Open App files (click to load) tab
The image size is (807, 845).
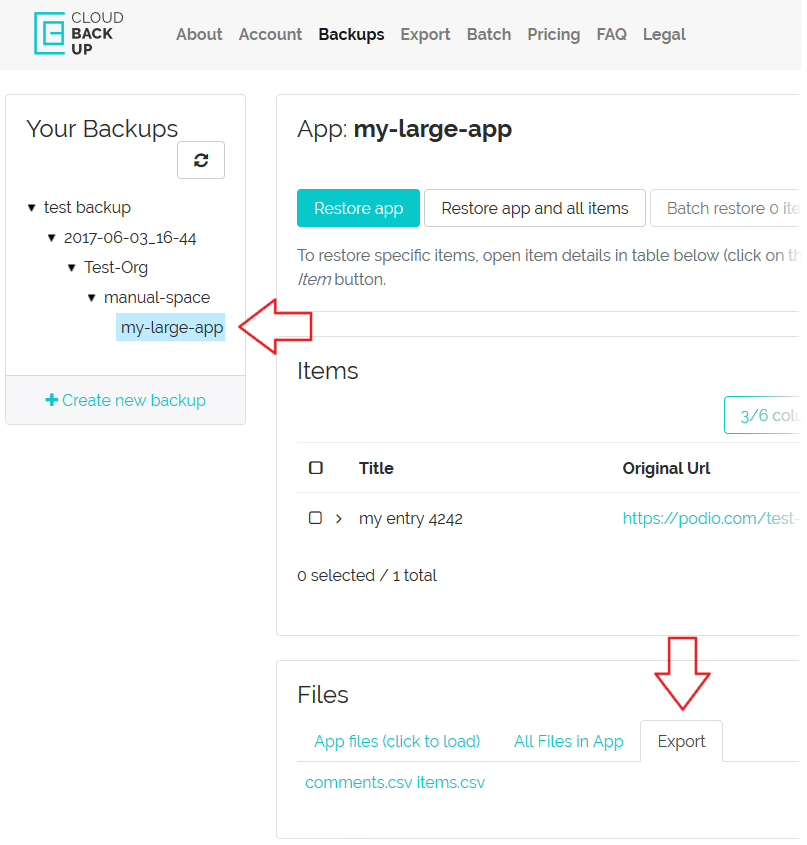(397, 741)
